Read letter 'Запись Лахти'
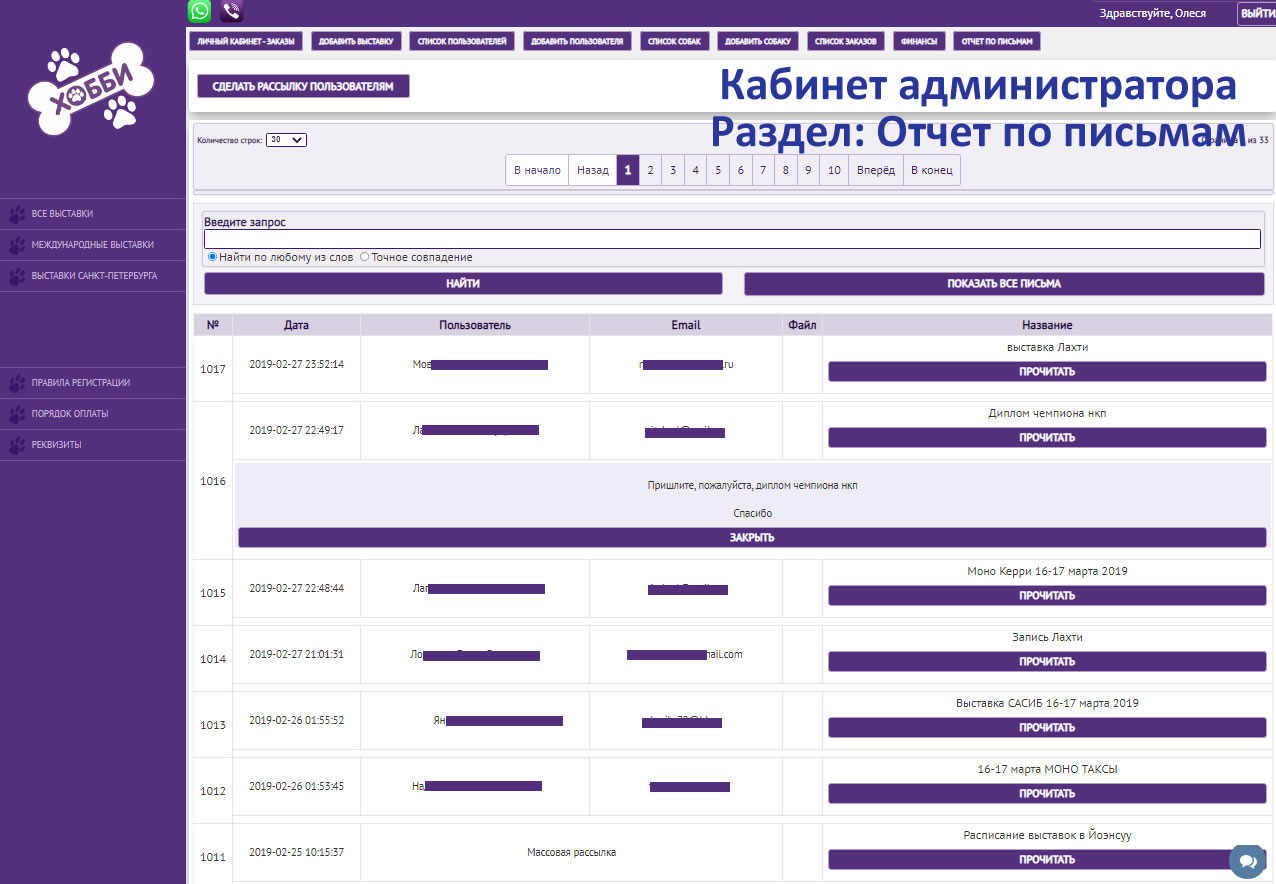1276x884 pixels. click(x=1047, y=662)
